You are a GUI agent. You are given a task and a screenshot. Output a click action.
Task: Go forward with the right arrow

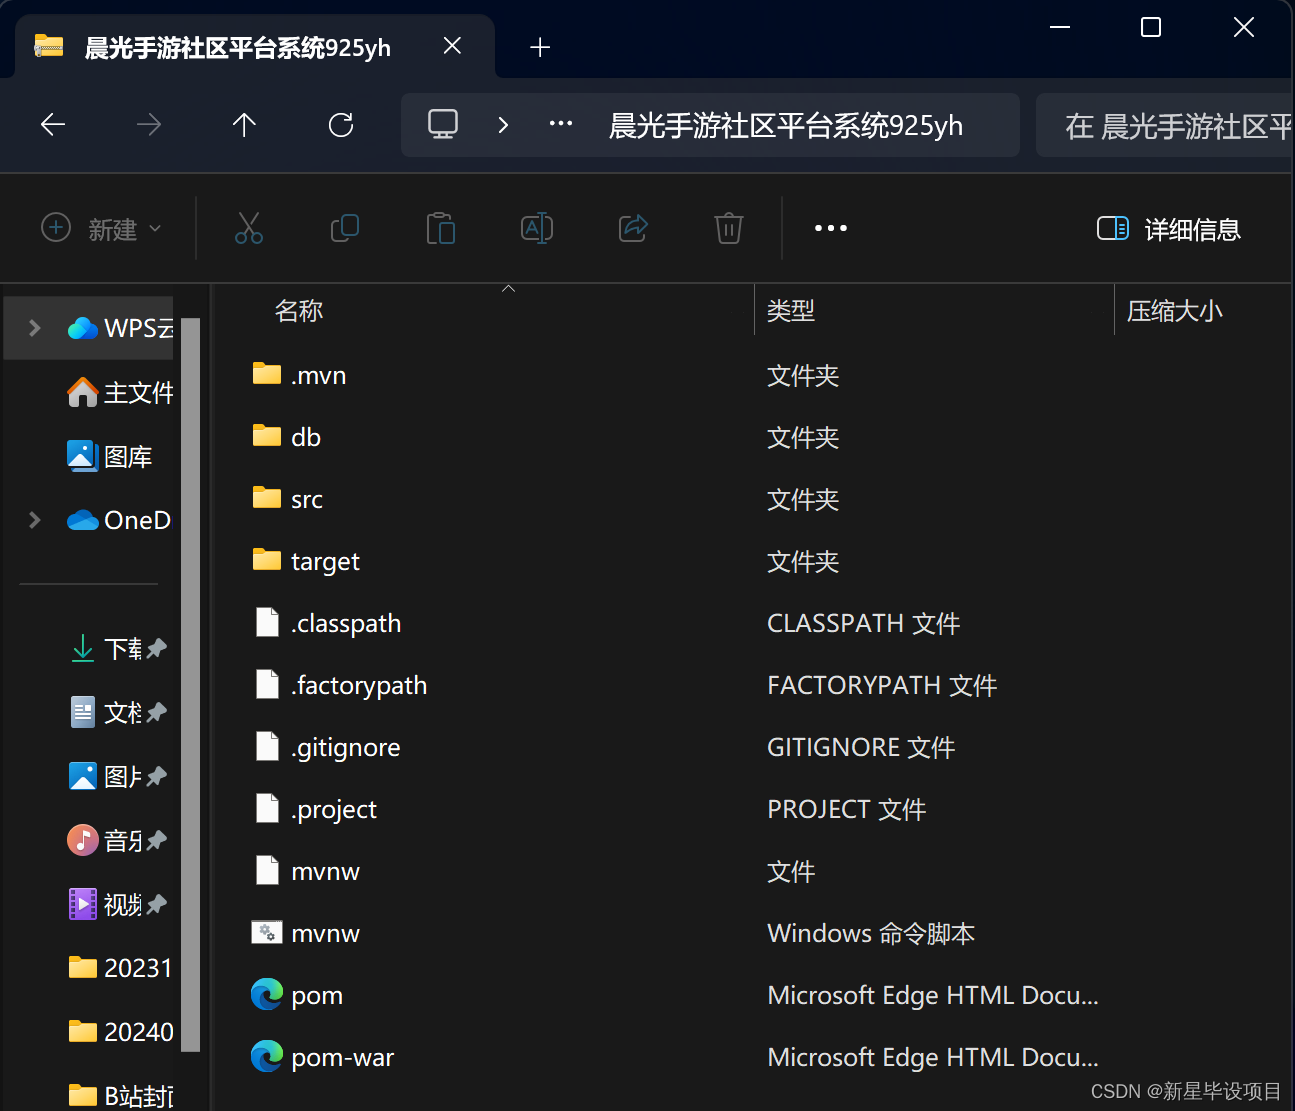pyautogui.click(x=149, y=125)
